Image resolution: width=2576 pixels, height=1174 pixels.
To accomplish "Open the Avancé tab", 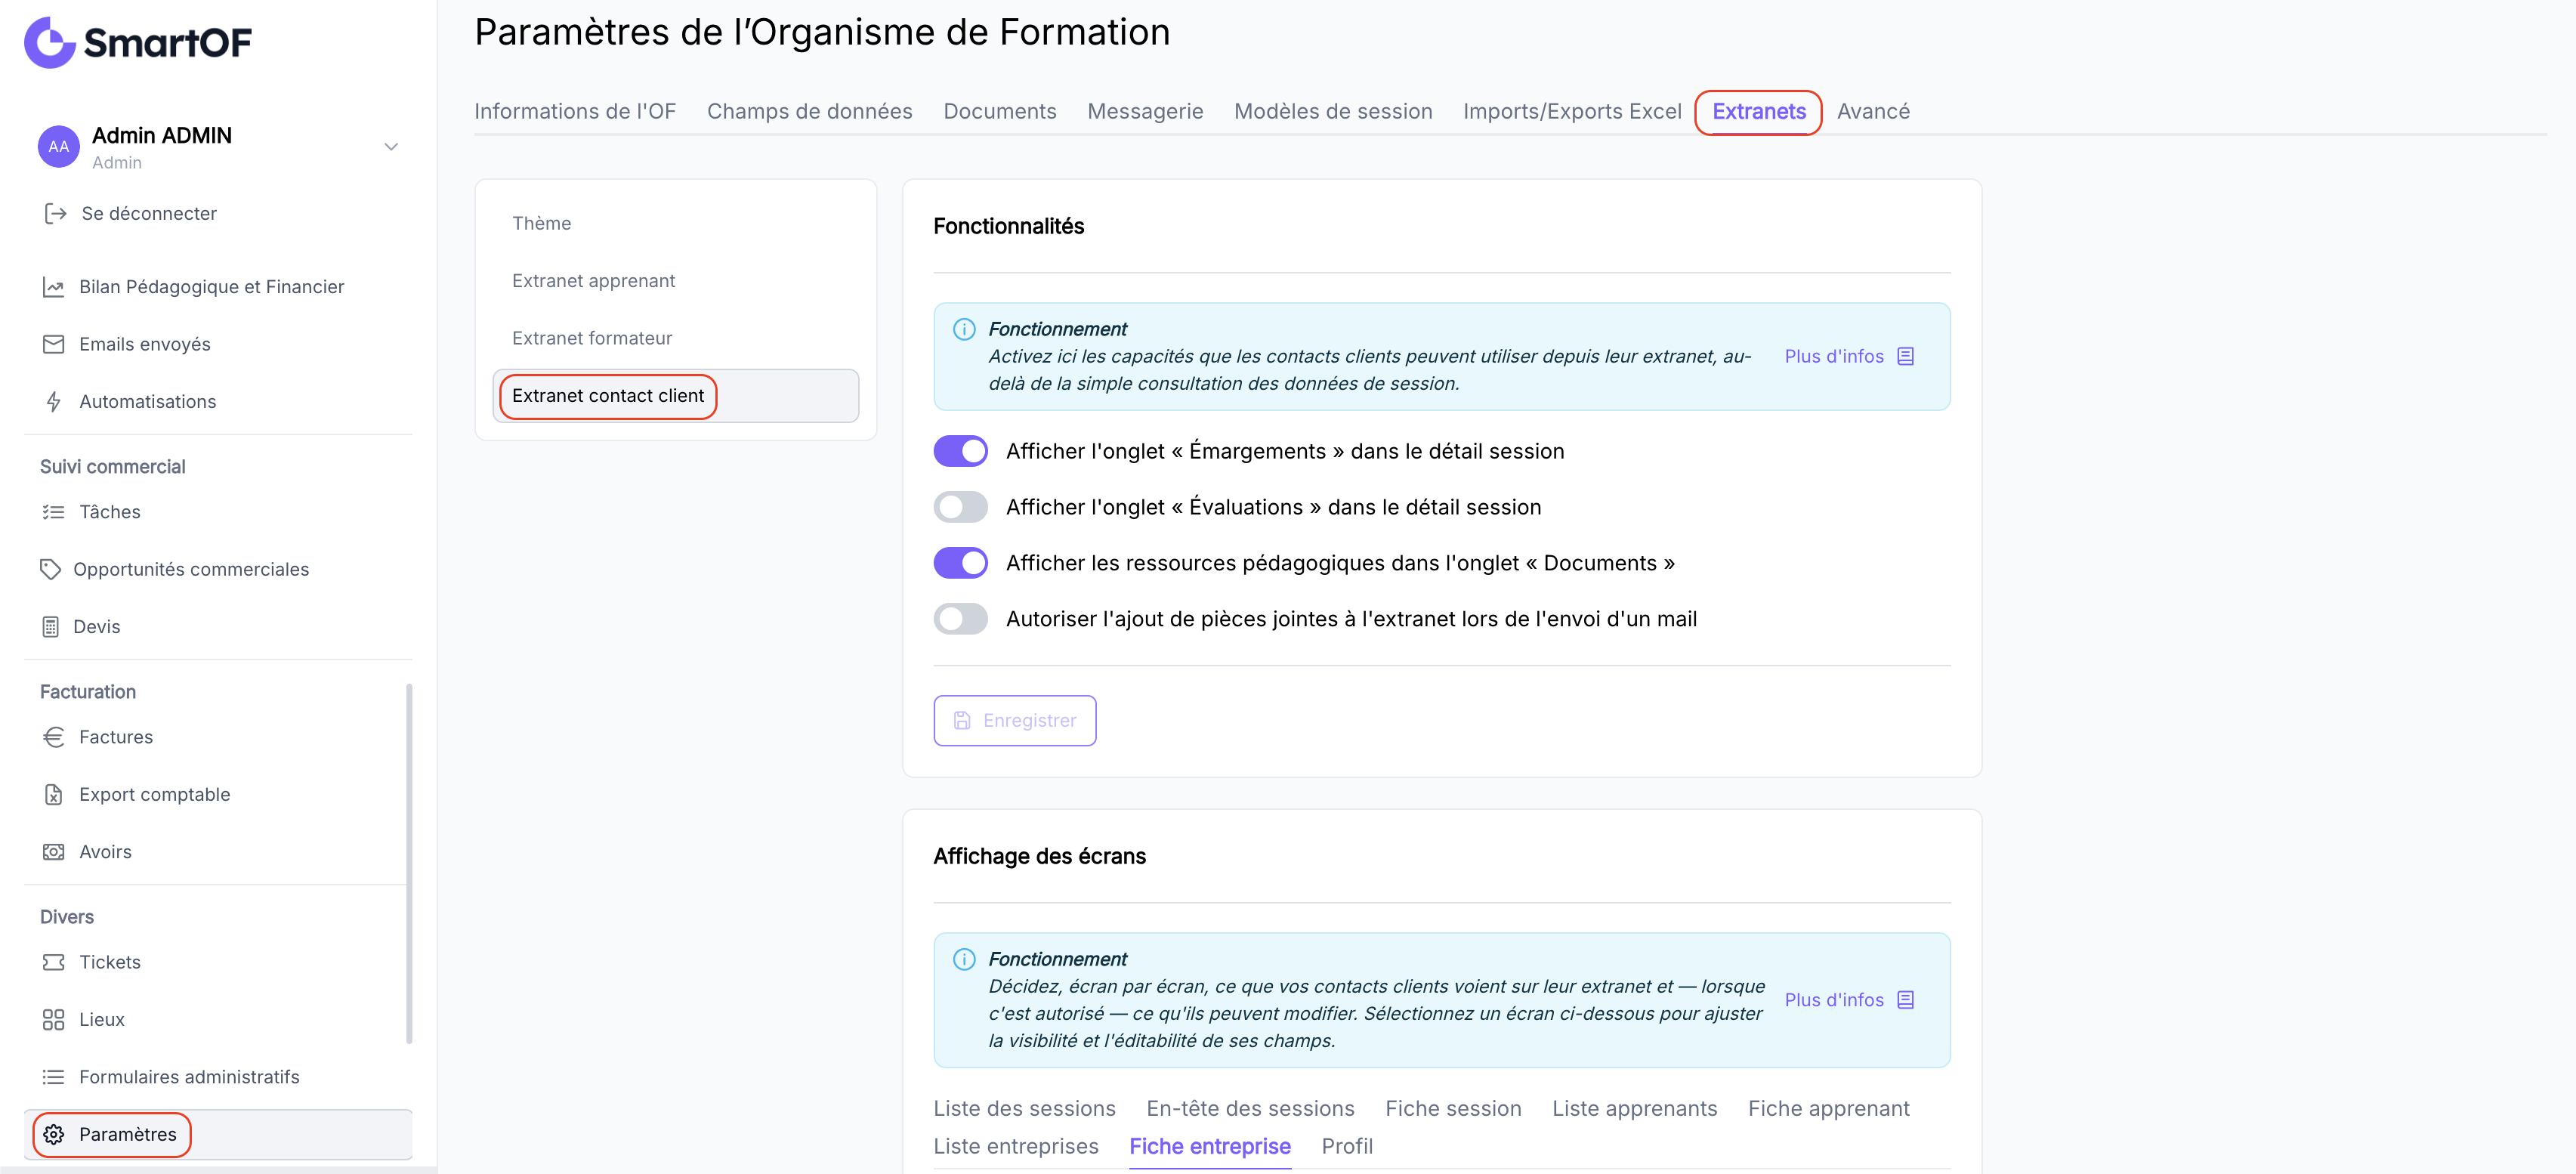I will (x=1873, y=111).
